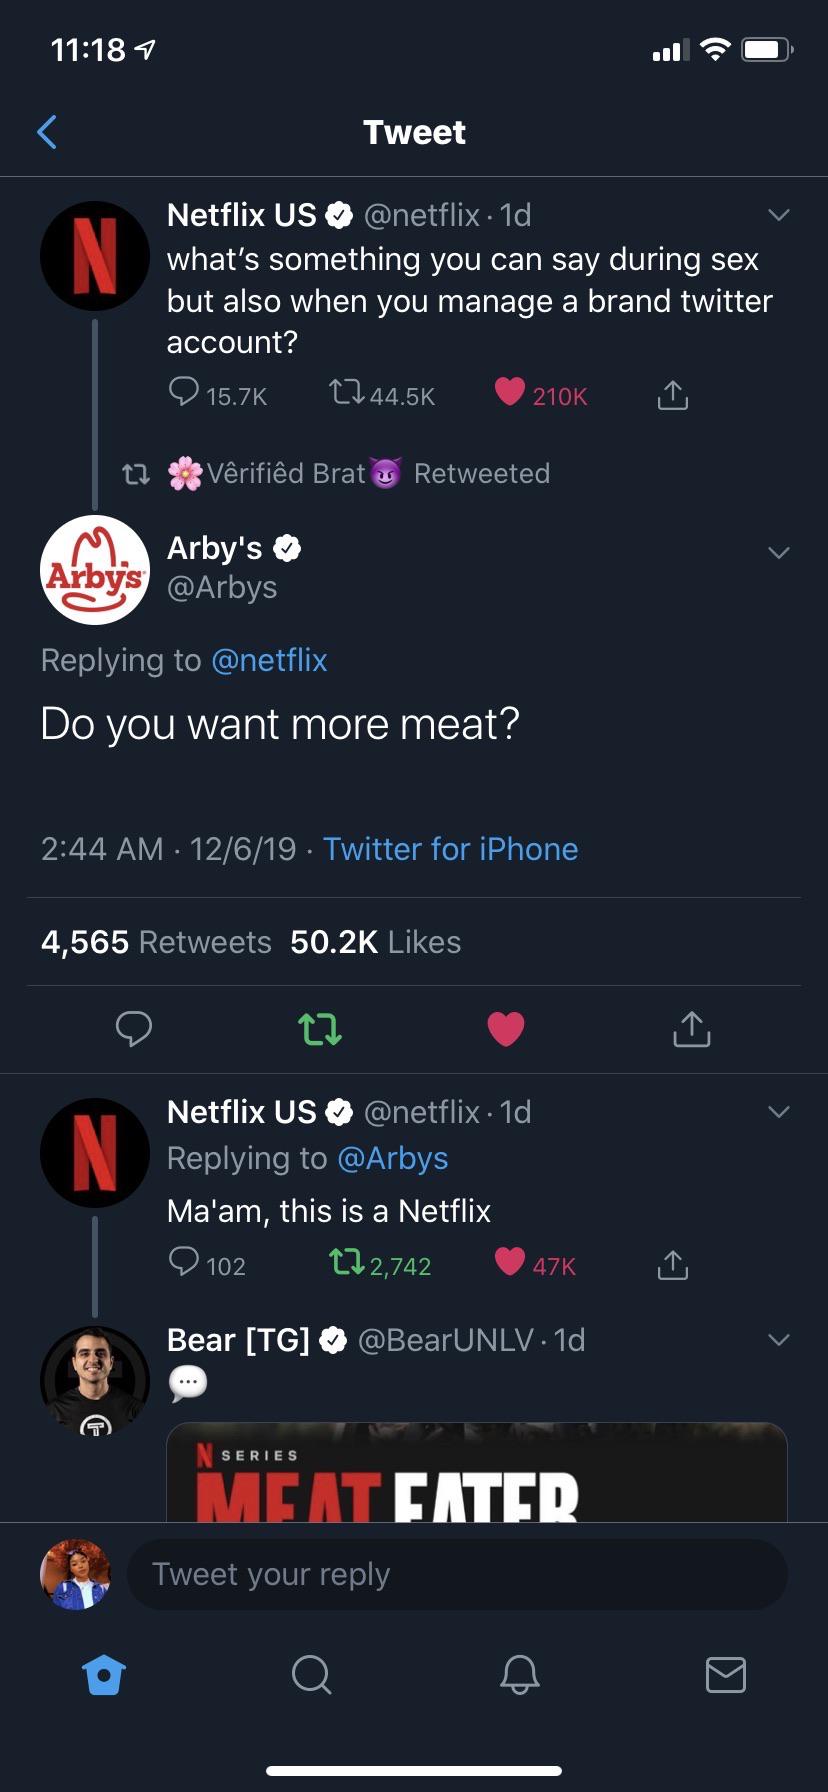This screenshot has height=1792, width=828.
Task: Go to Home tab icon
Action: [x=104, y=1674]
